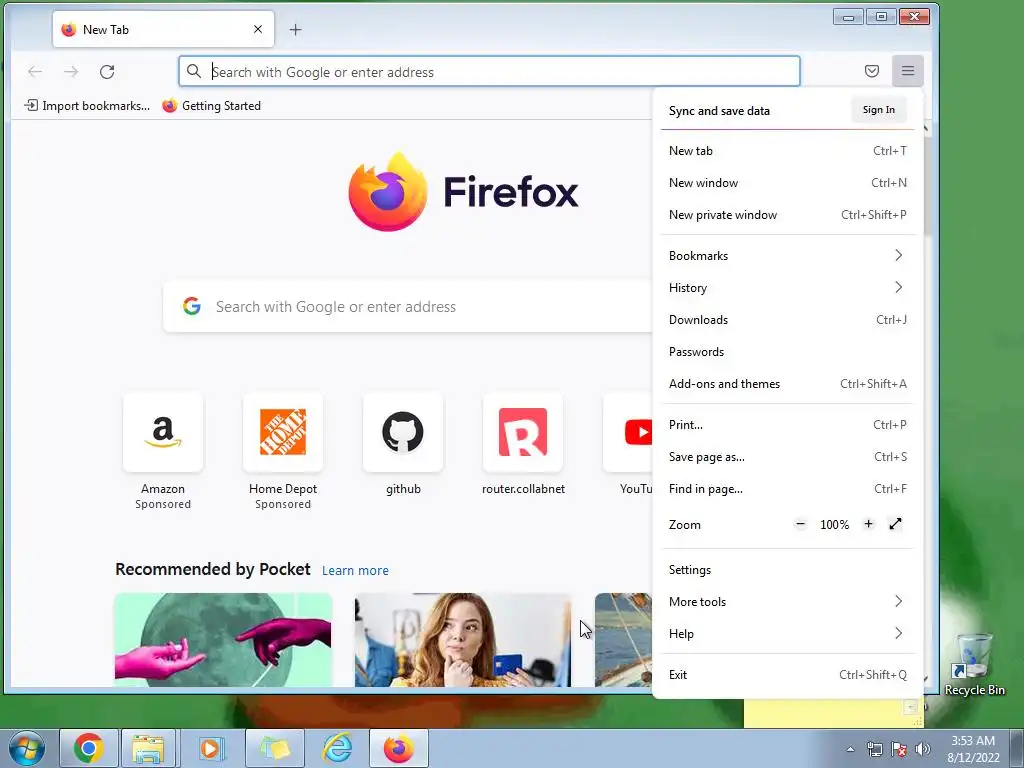Click the Action Center flag icon

[x=899, y=749]
